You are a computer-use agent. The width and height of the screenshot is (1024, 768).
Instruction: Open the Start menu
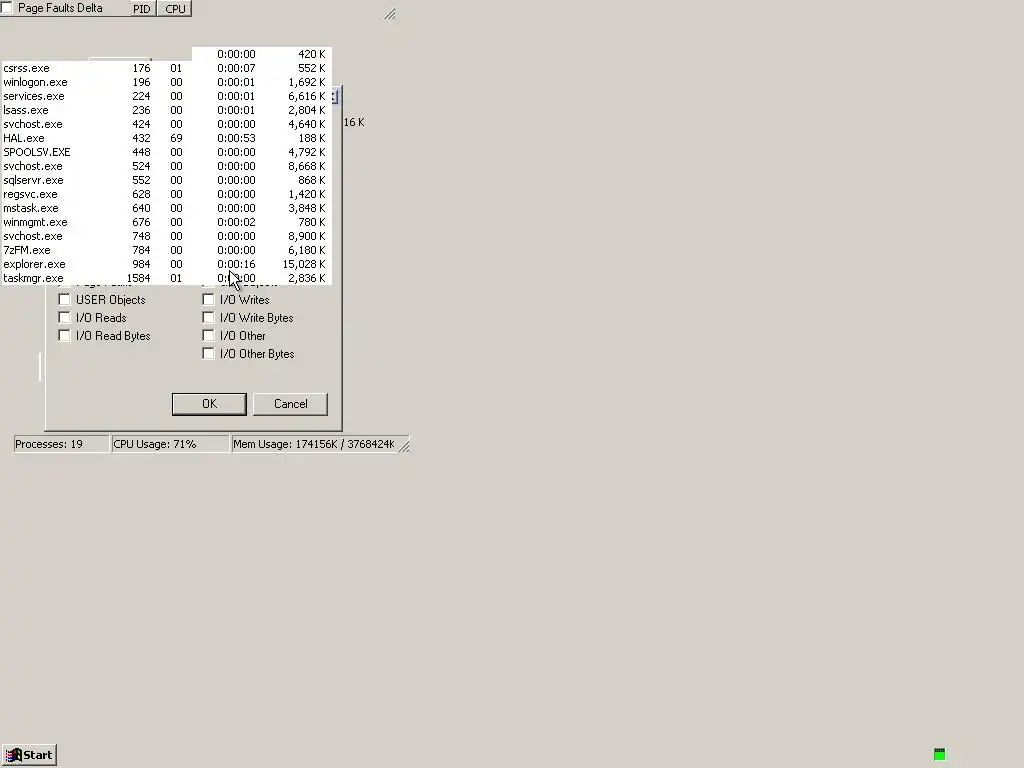click(x=29, y=755)
